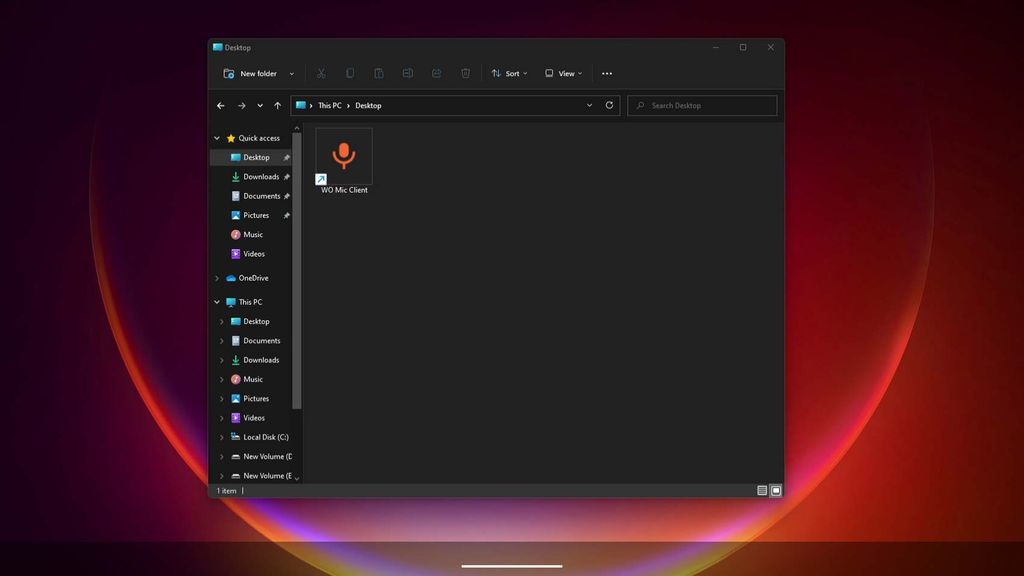The image size is (1024, 576).
Task: Go back using the back arrow
Action: 221,105
